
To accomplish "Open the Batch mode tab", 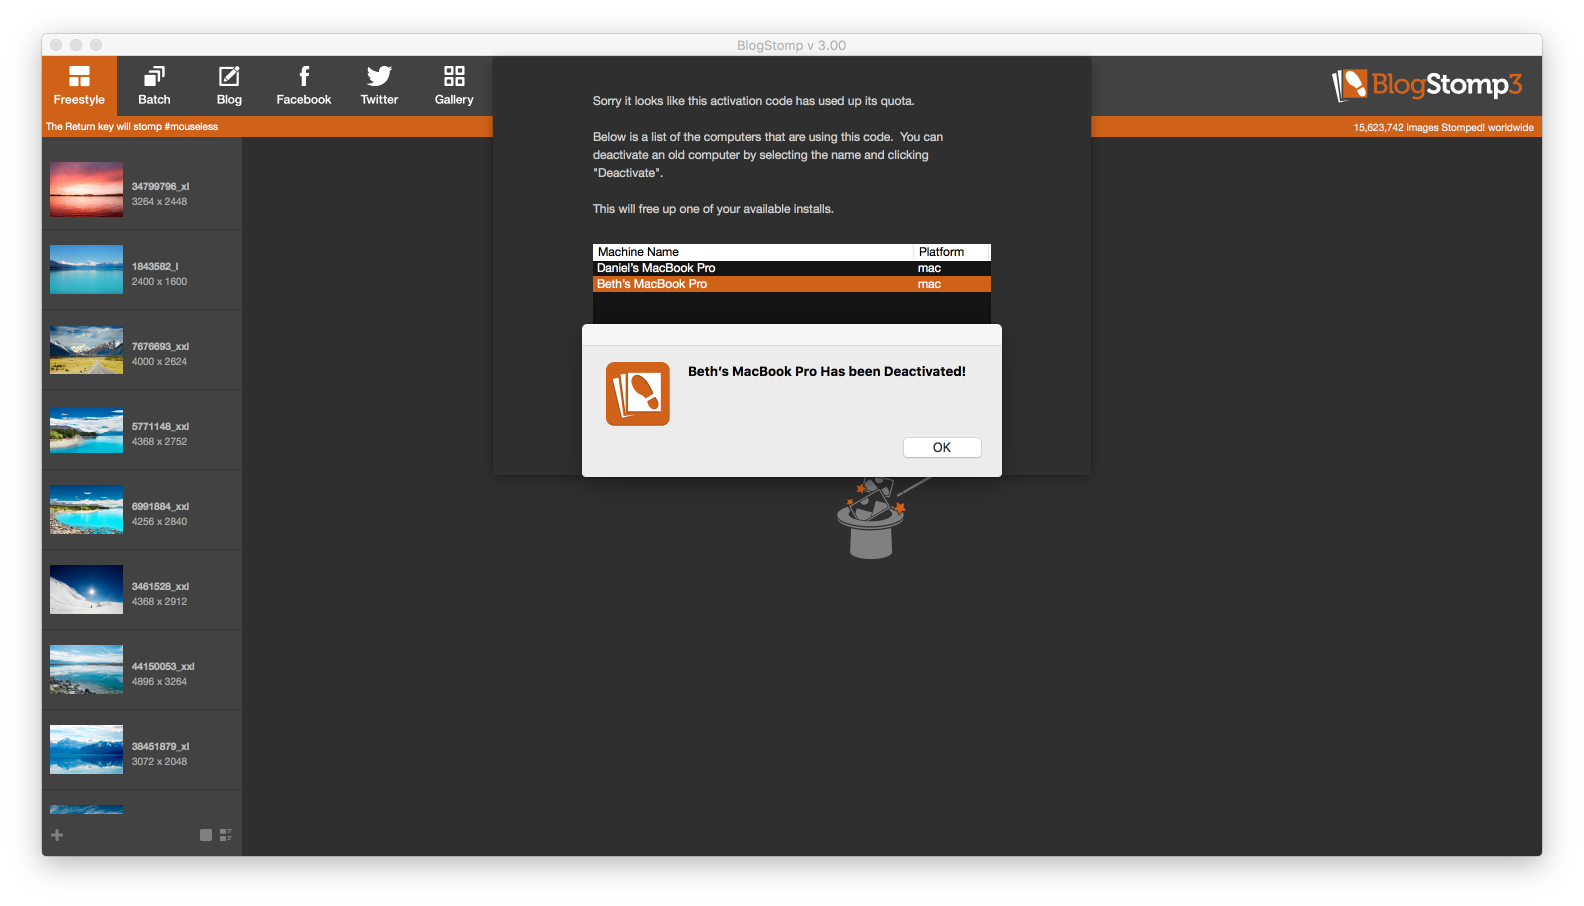I will [x=154, y=86].
